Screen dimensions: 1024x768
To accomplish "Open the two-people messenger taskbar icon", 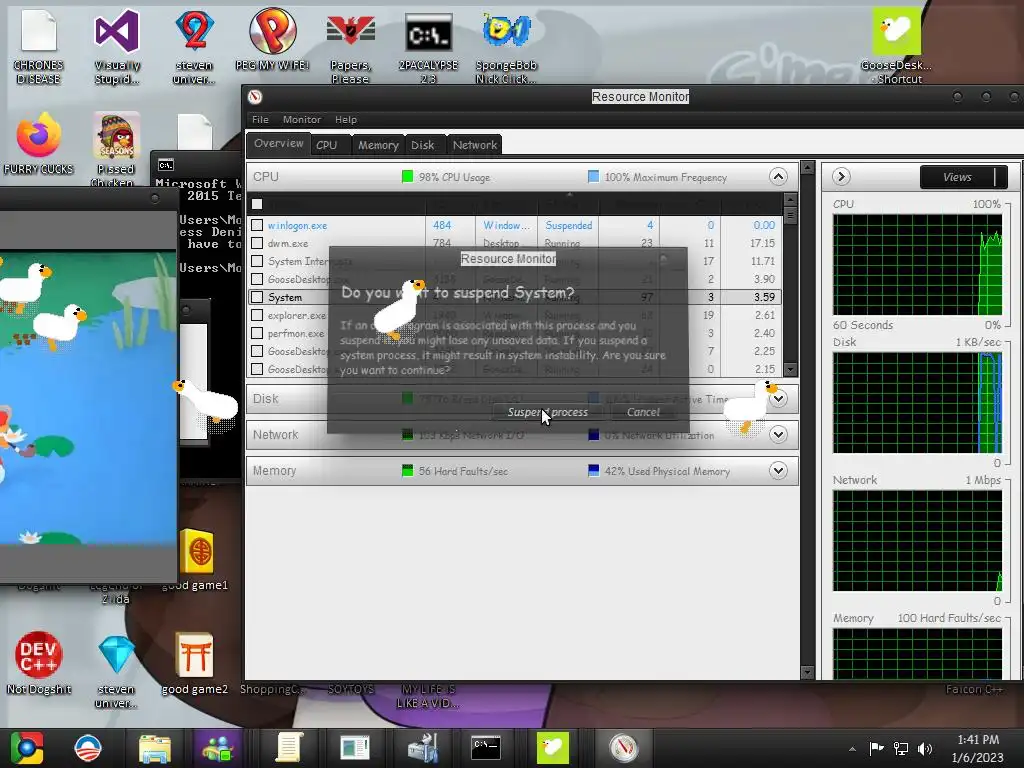I will [219, 748].
